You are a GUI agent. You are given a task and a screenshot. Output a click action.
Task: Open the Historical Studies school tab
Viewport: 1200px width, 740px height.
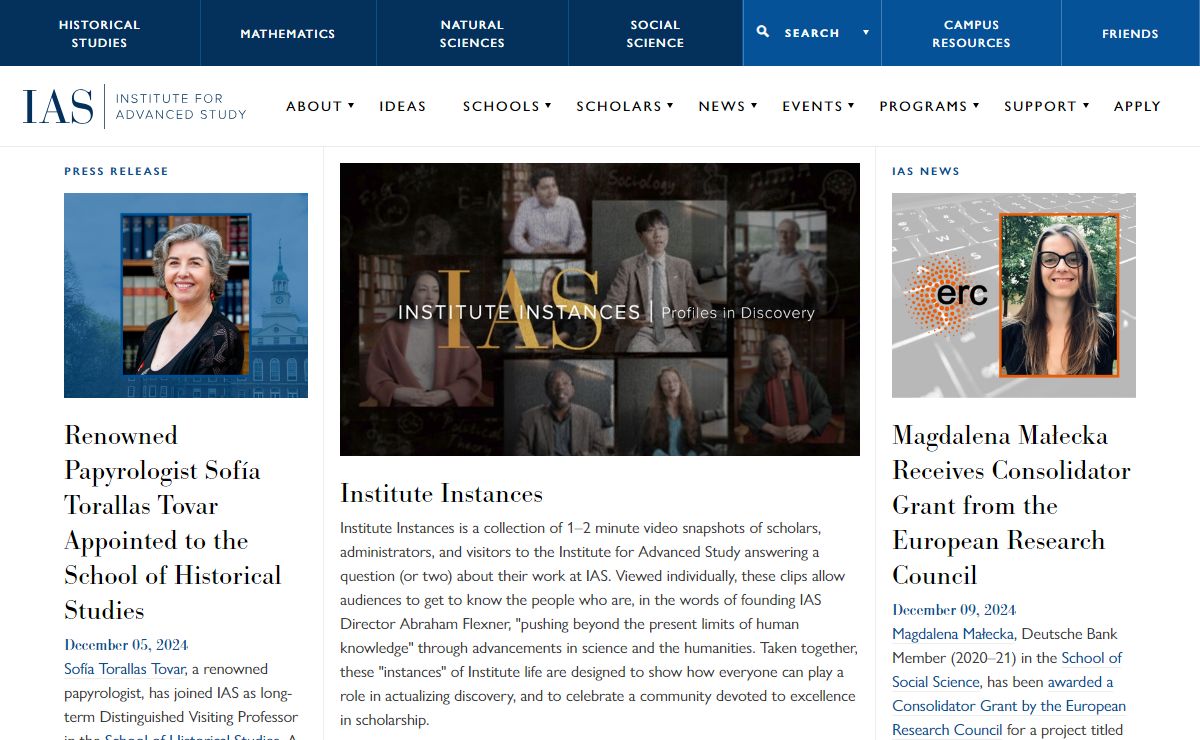click(100, 33)
